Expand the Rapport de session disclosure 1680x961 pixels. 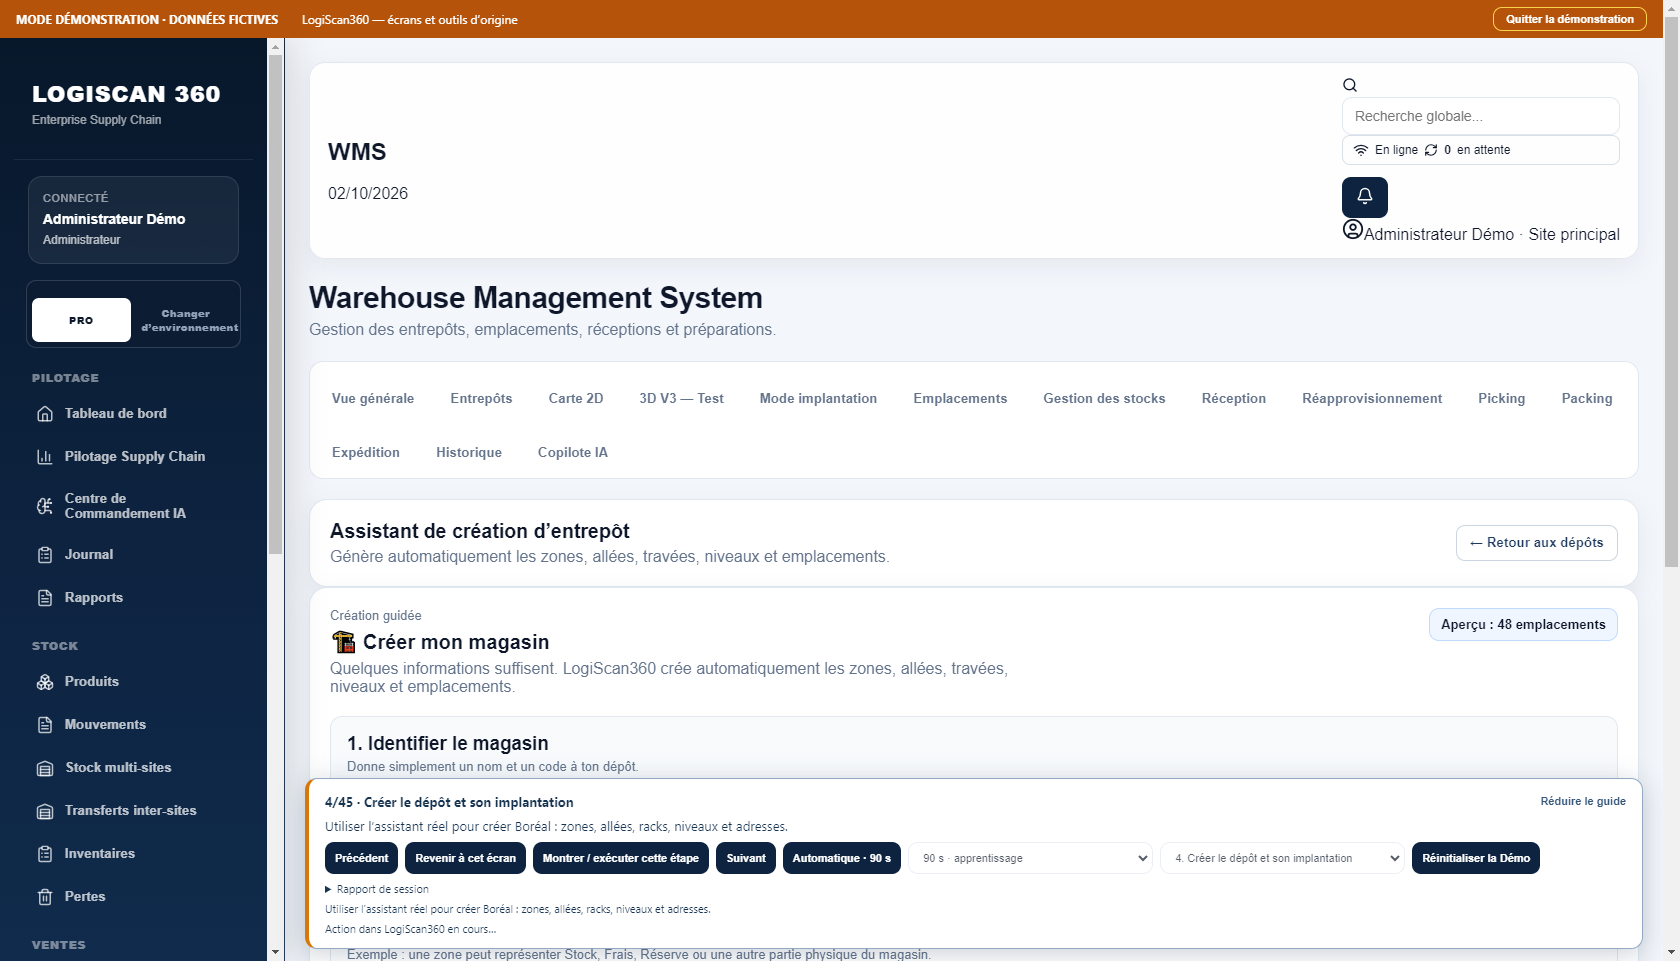point(377,889)
